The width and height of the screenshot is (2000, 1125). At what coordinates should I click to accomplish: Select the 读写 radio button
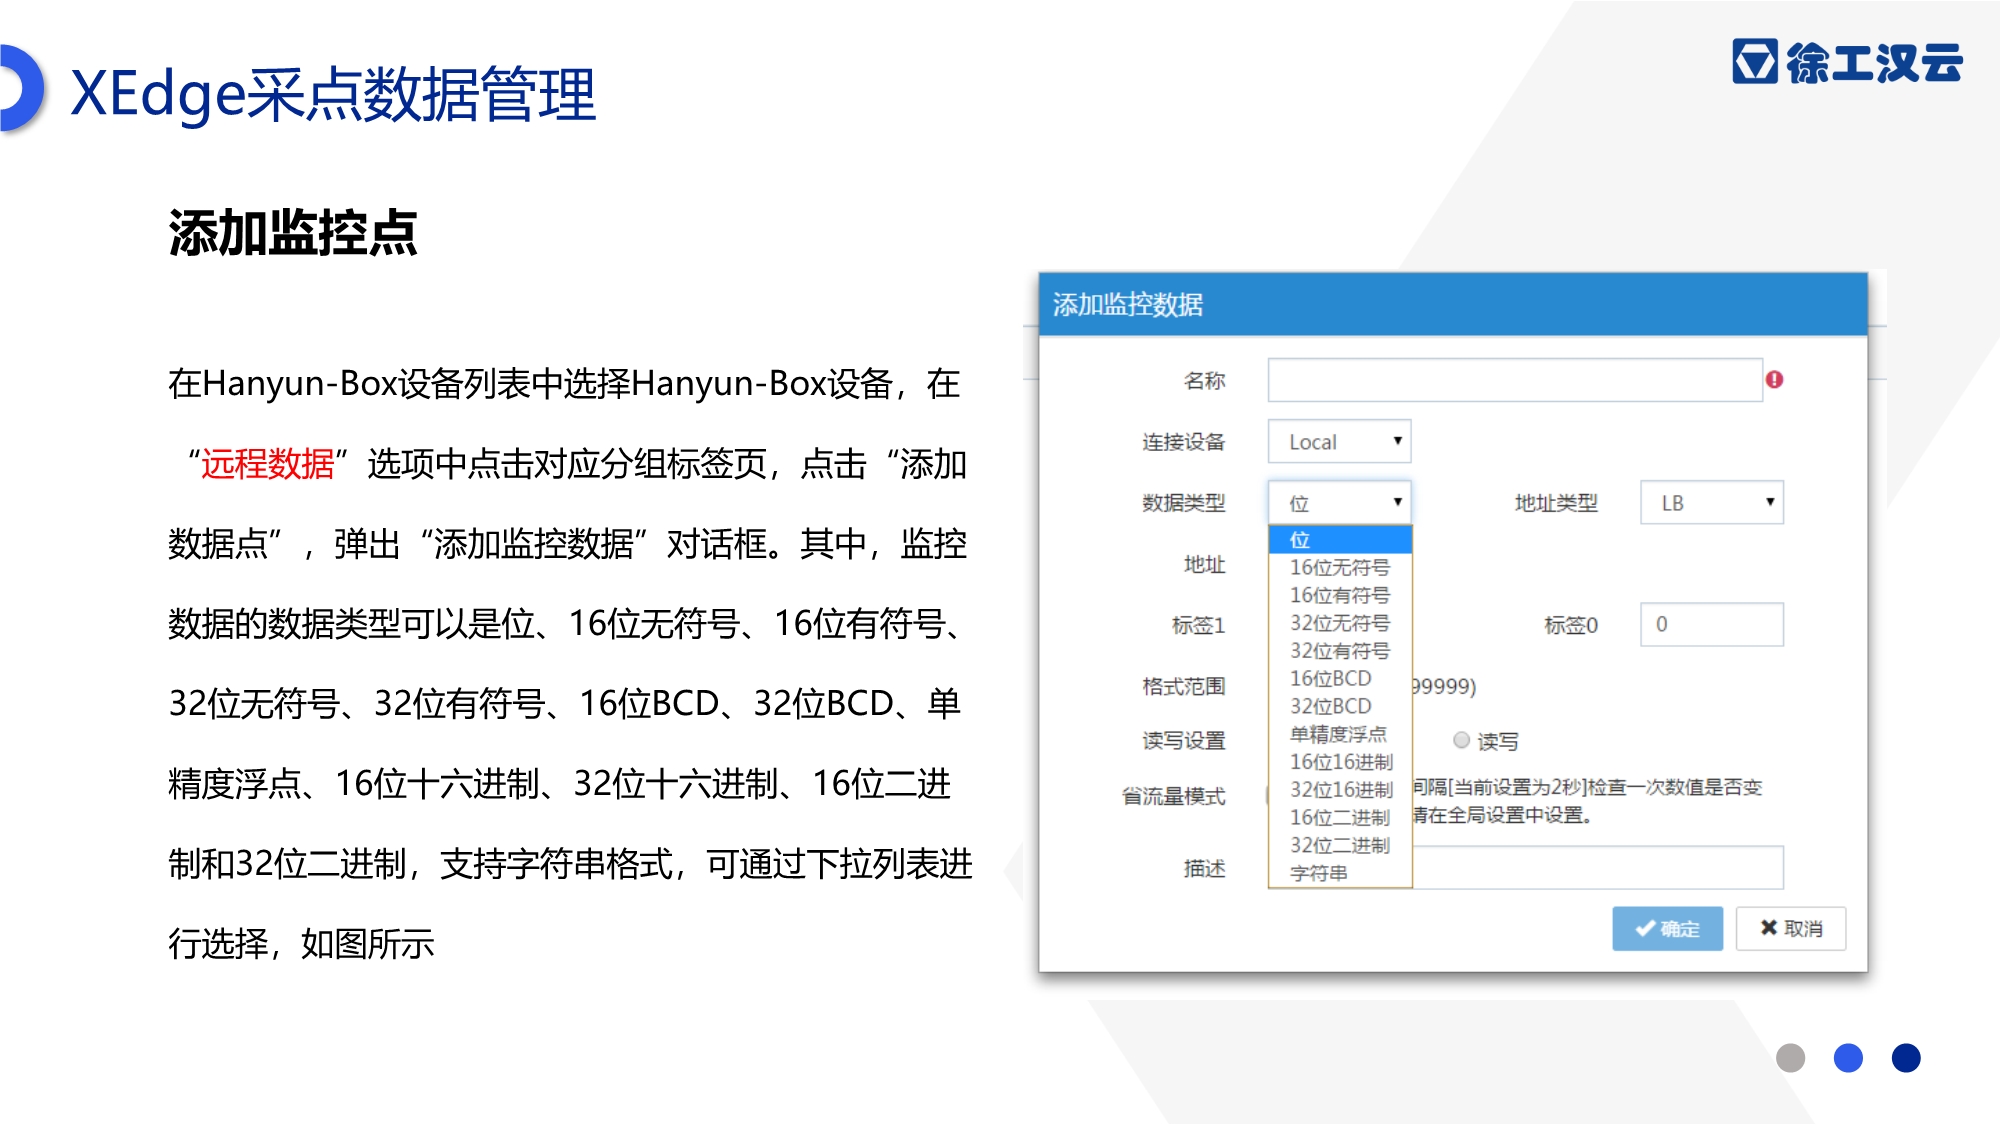(1462, 740)
